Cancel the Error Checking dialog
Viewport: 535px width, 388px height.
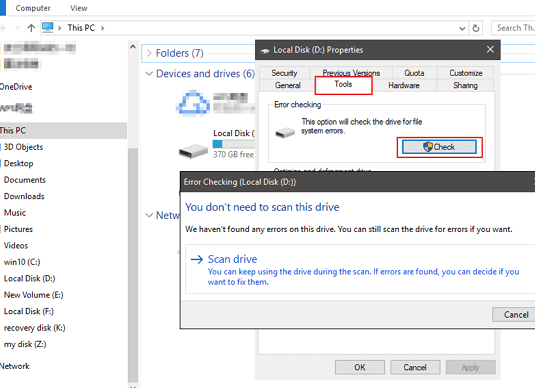point(514,314)
